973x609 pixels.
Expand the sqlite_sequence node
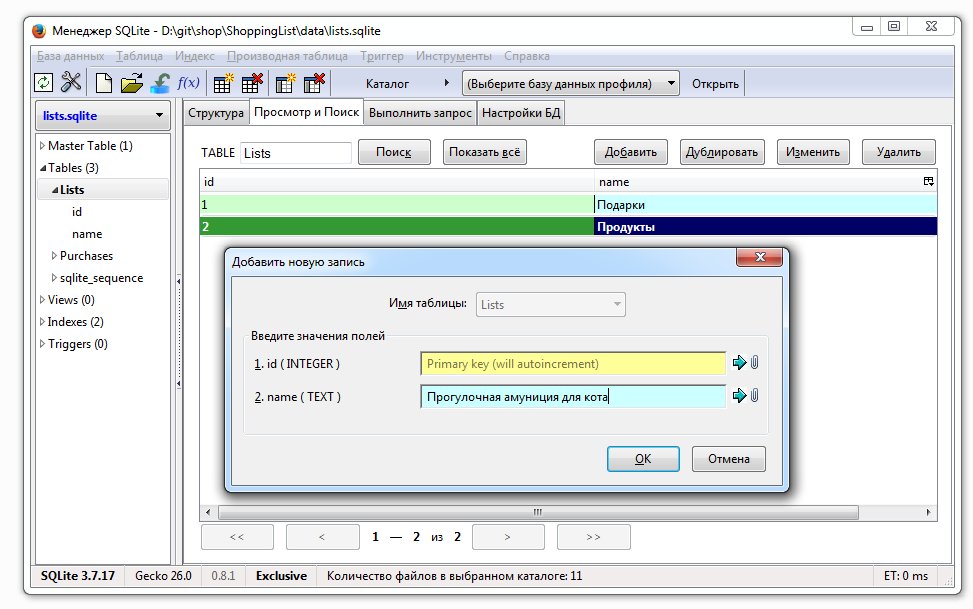(54, 277)
